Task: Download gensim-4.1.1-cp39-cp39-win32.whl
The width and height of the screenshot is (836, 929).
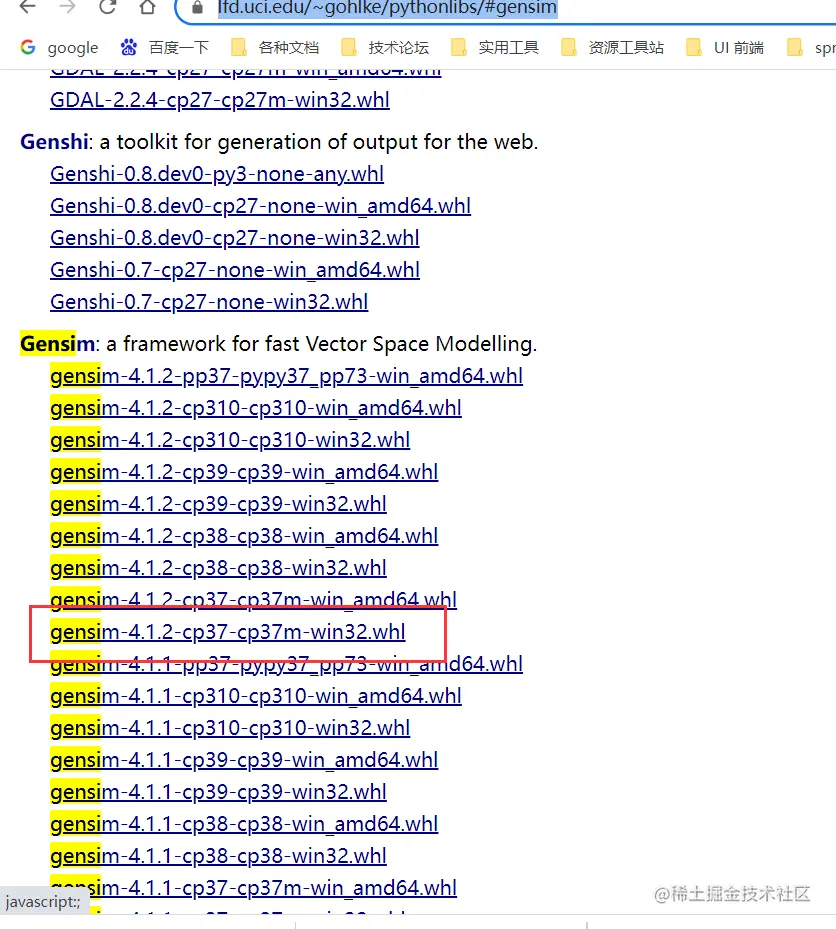Action: tap(219, 792)
